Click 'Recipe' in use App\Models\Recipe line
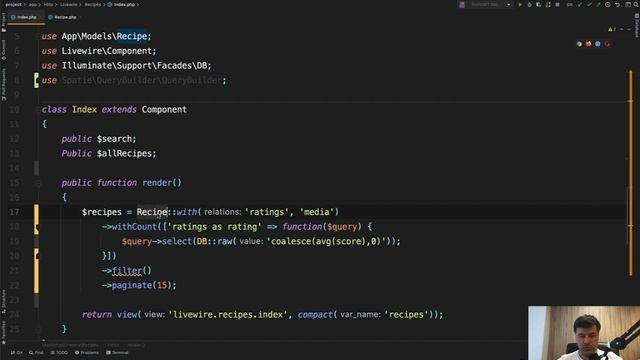 [132, 36]
